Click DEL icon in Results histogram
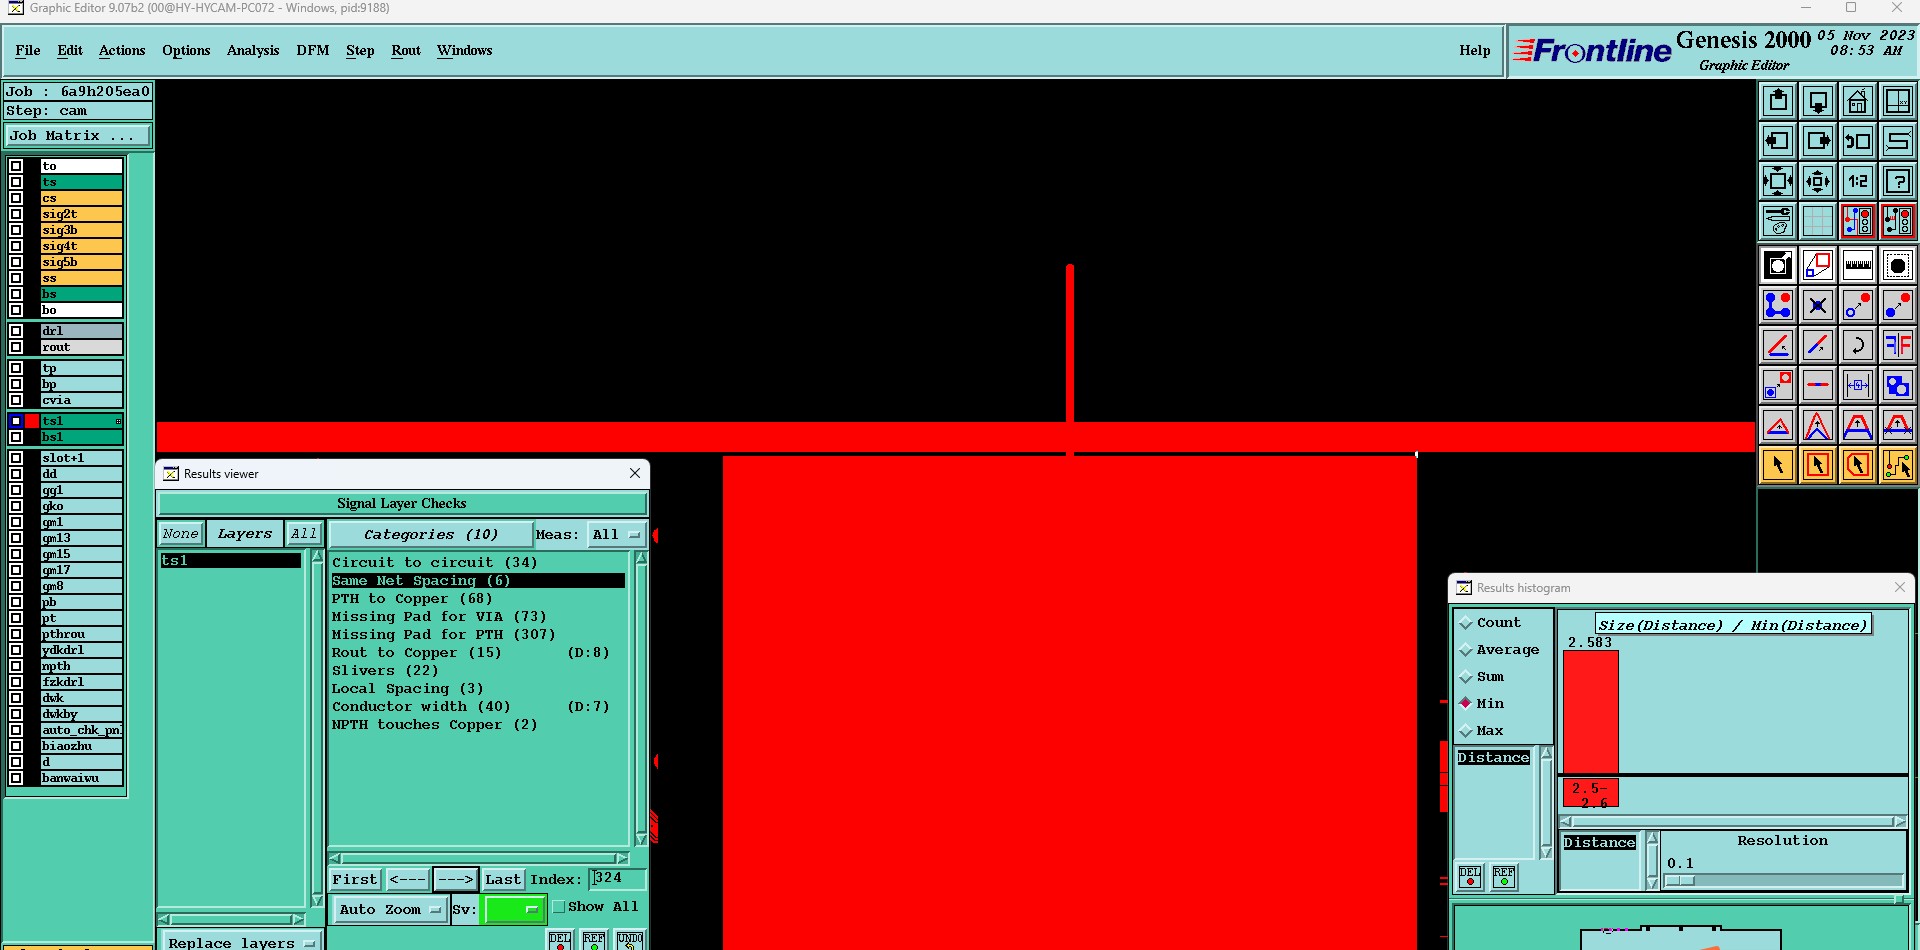Screen dimensions: 1920x950 tap(1470, 877)
